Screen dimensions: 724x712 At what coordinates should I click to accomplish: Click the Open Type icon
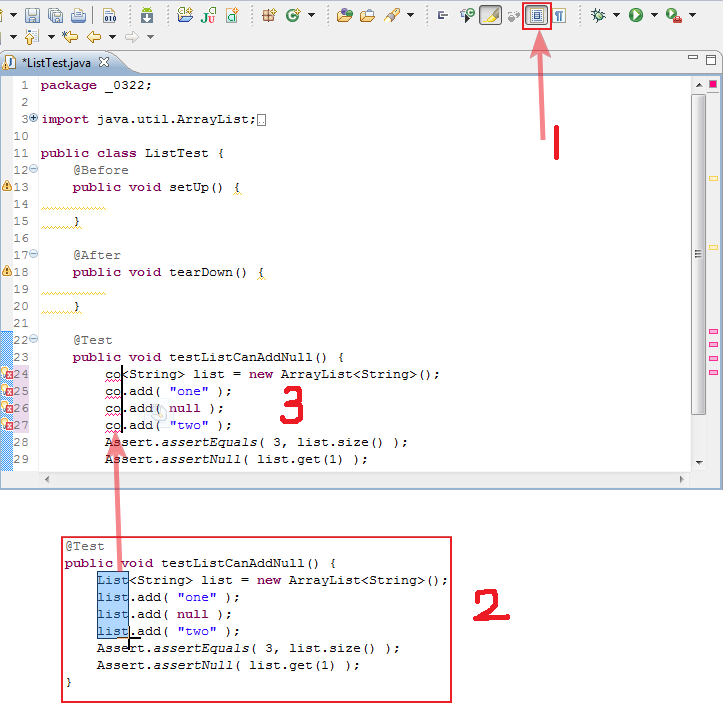tap(344, 15)
